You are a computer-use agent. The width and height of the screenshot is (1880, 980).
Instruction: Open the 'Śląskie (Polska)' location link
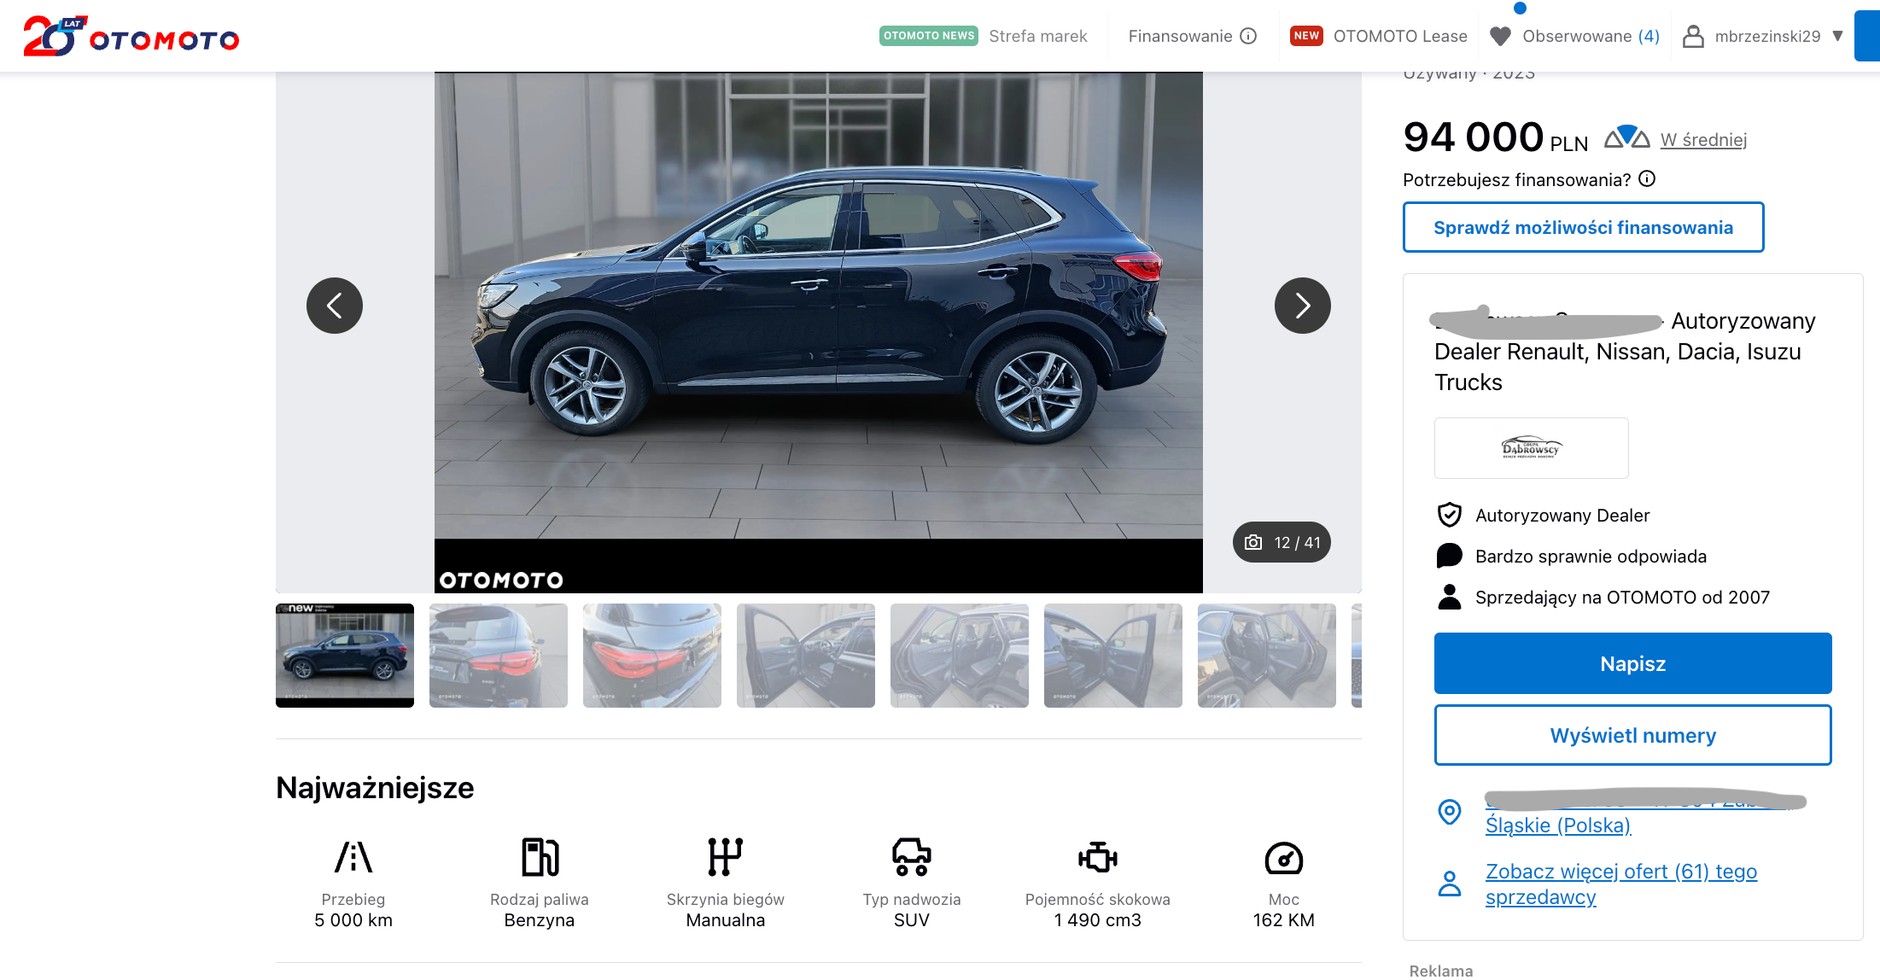coord(1558,825)
